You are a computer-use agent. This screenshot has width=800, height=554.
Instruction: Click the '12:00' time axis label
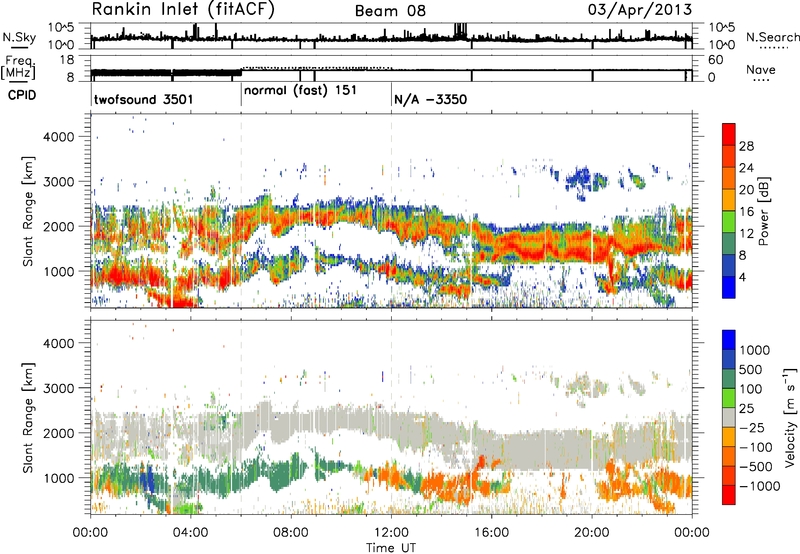tap(391, 533)
